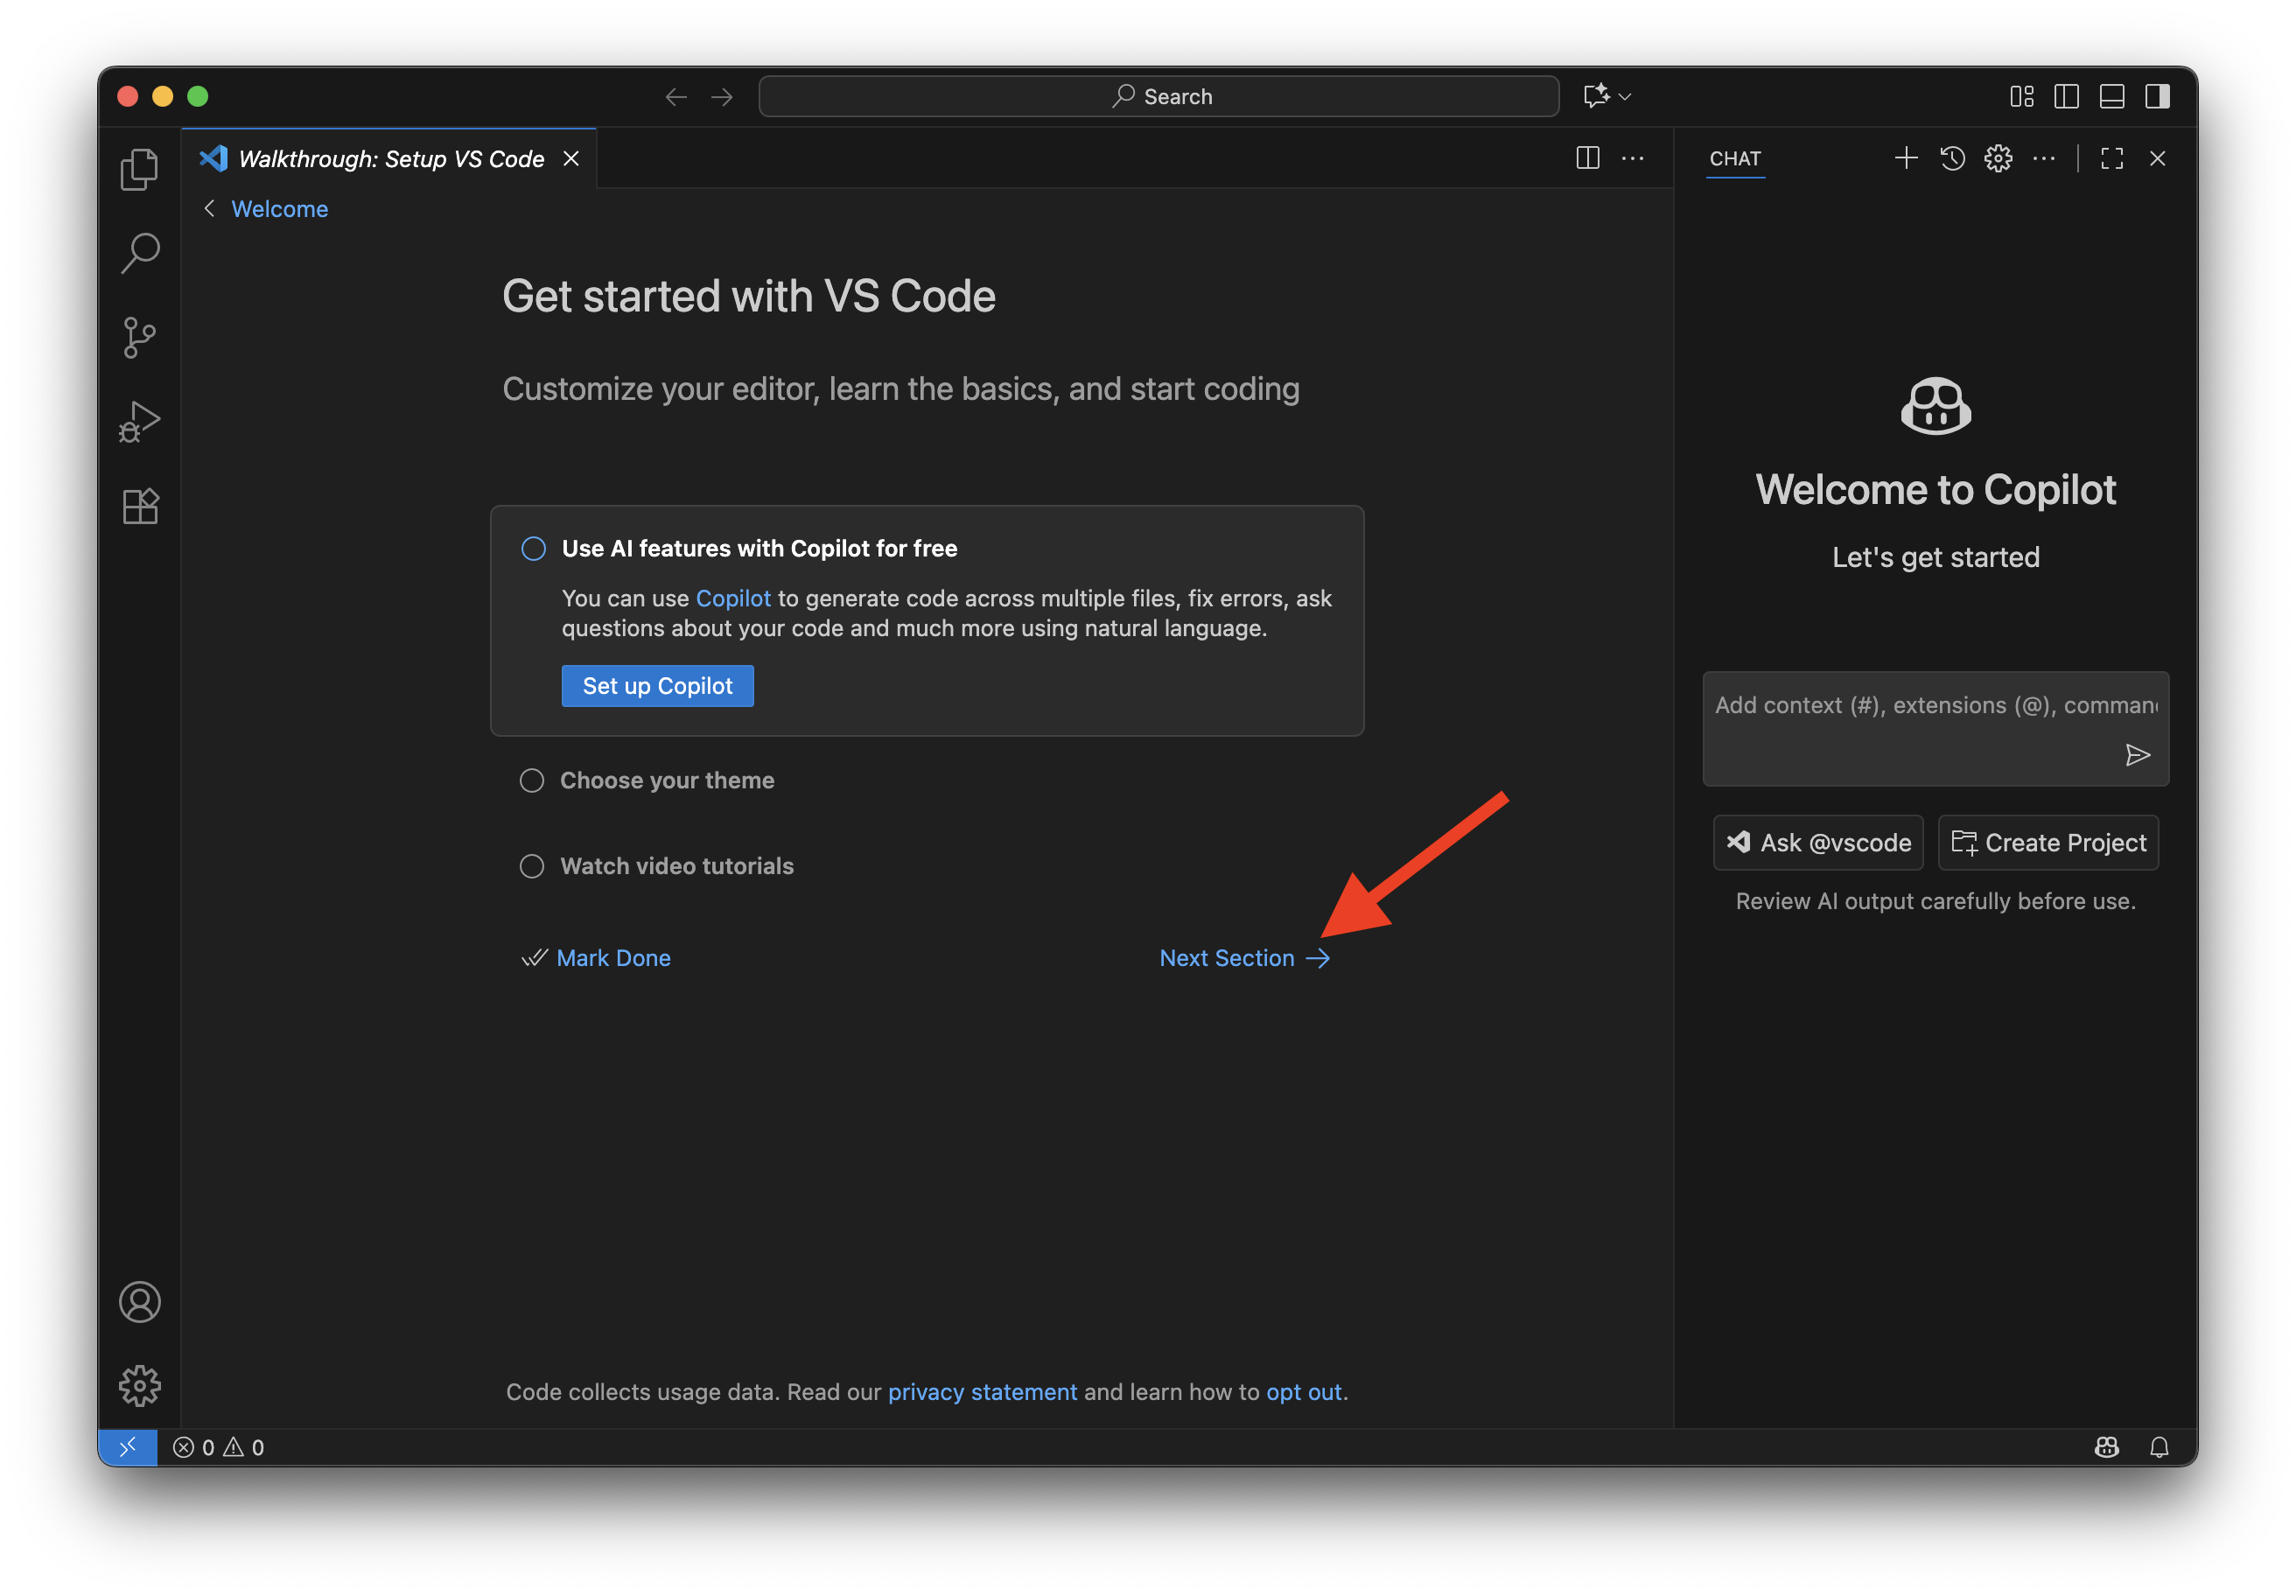
Task: Show chat history via the history icon
Action: [1952, 158]
